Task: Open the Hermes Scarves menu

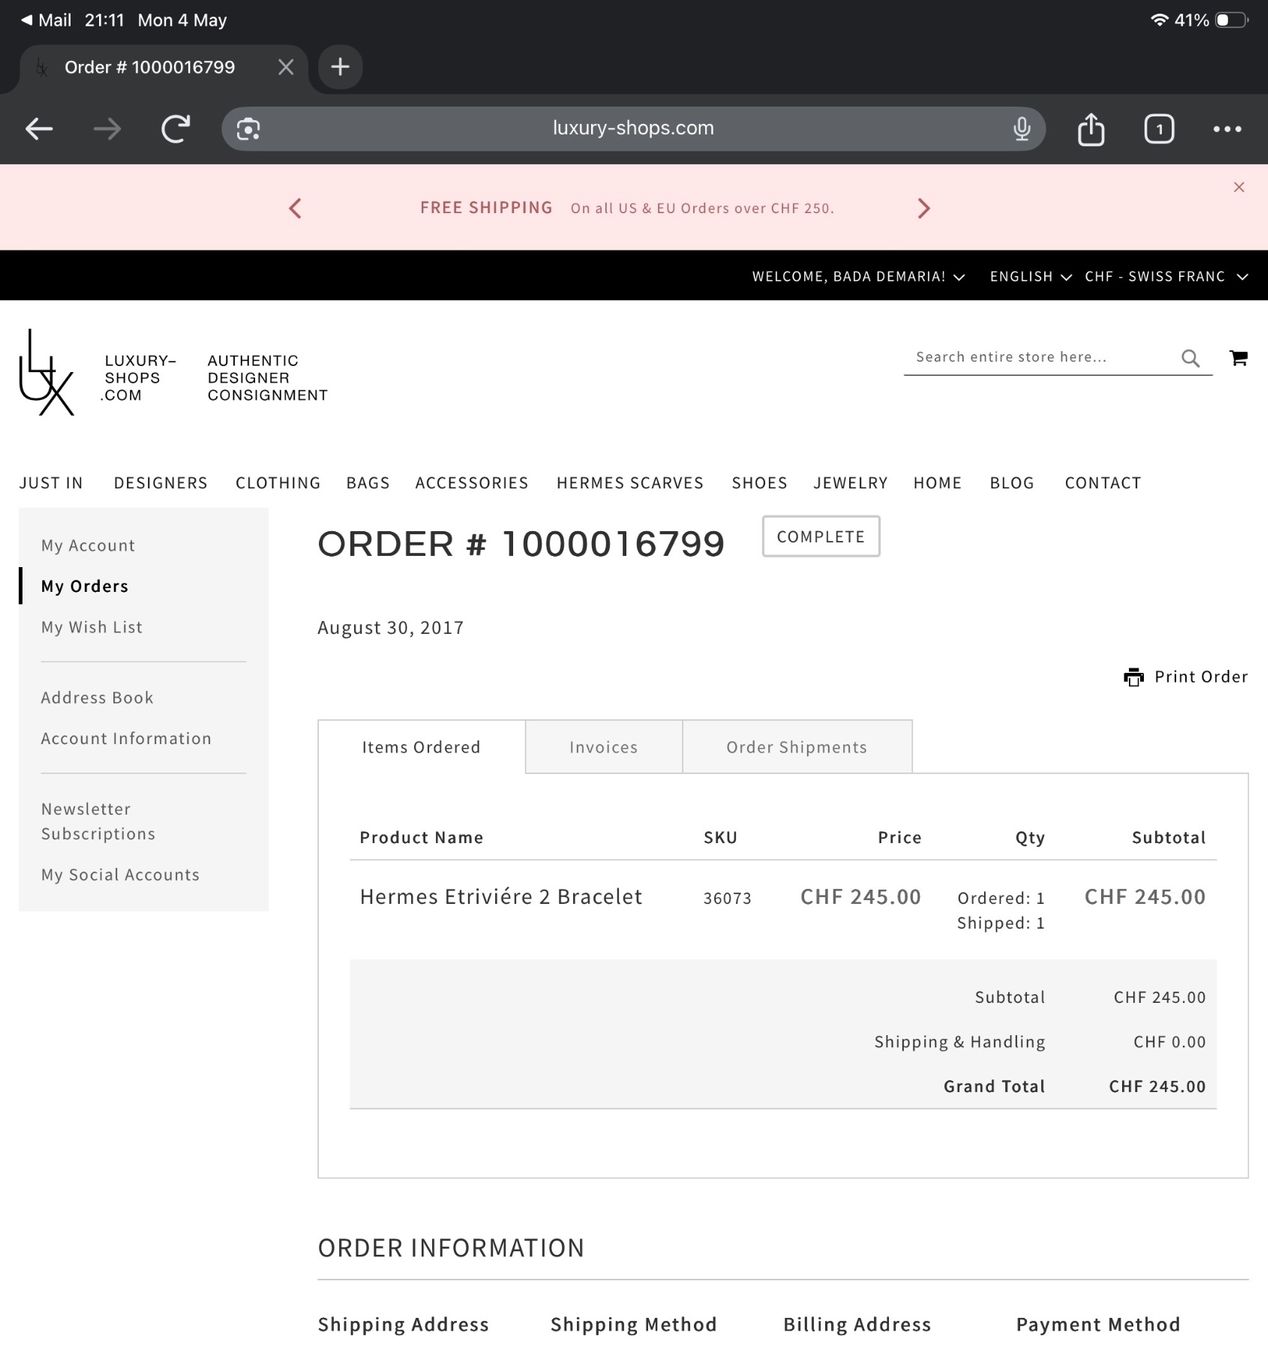Action: (x=630, y=483)
